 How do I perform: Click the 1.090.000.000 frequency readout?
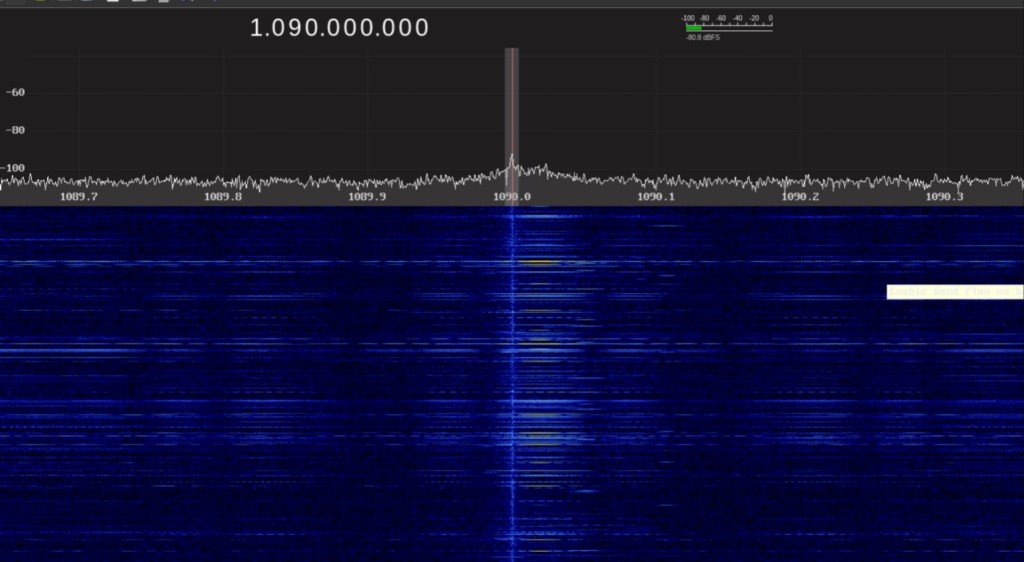340,27
